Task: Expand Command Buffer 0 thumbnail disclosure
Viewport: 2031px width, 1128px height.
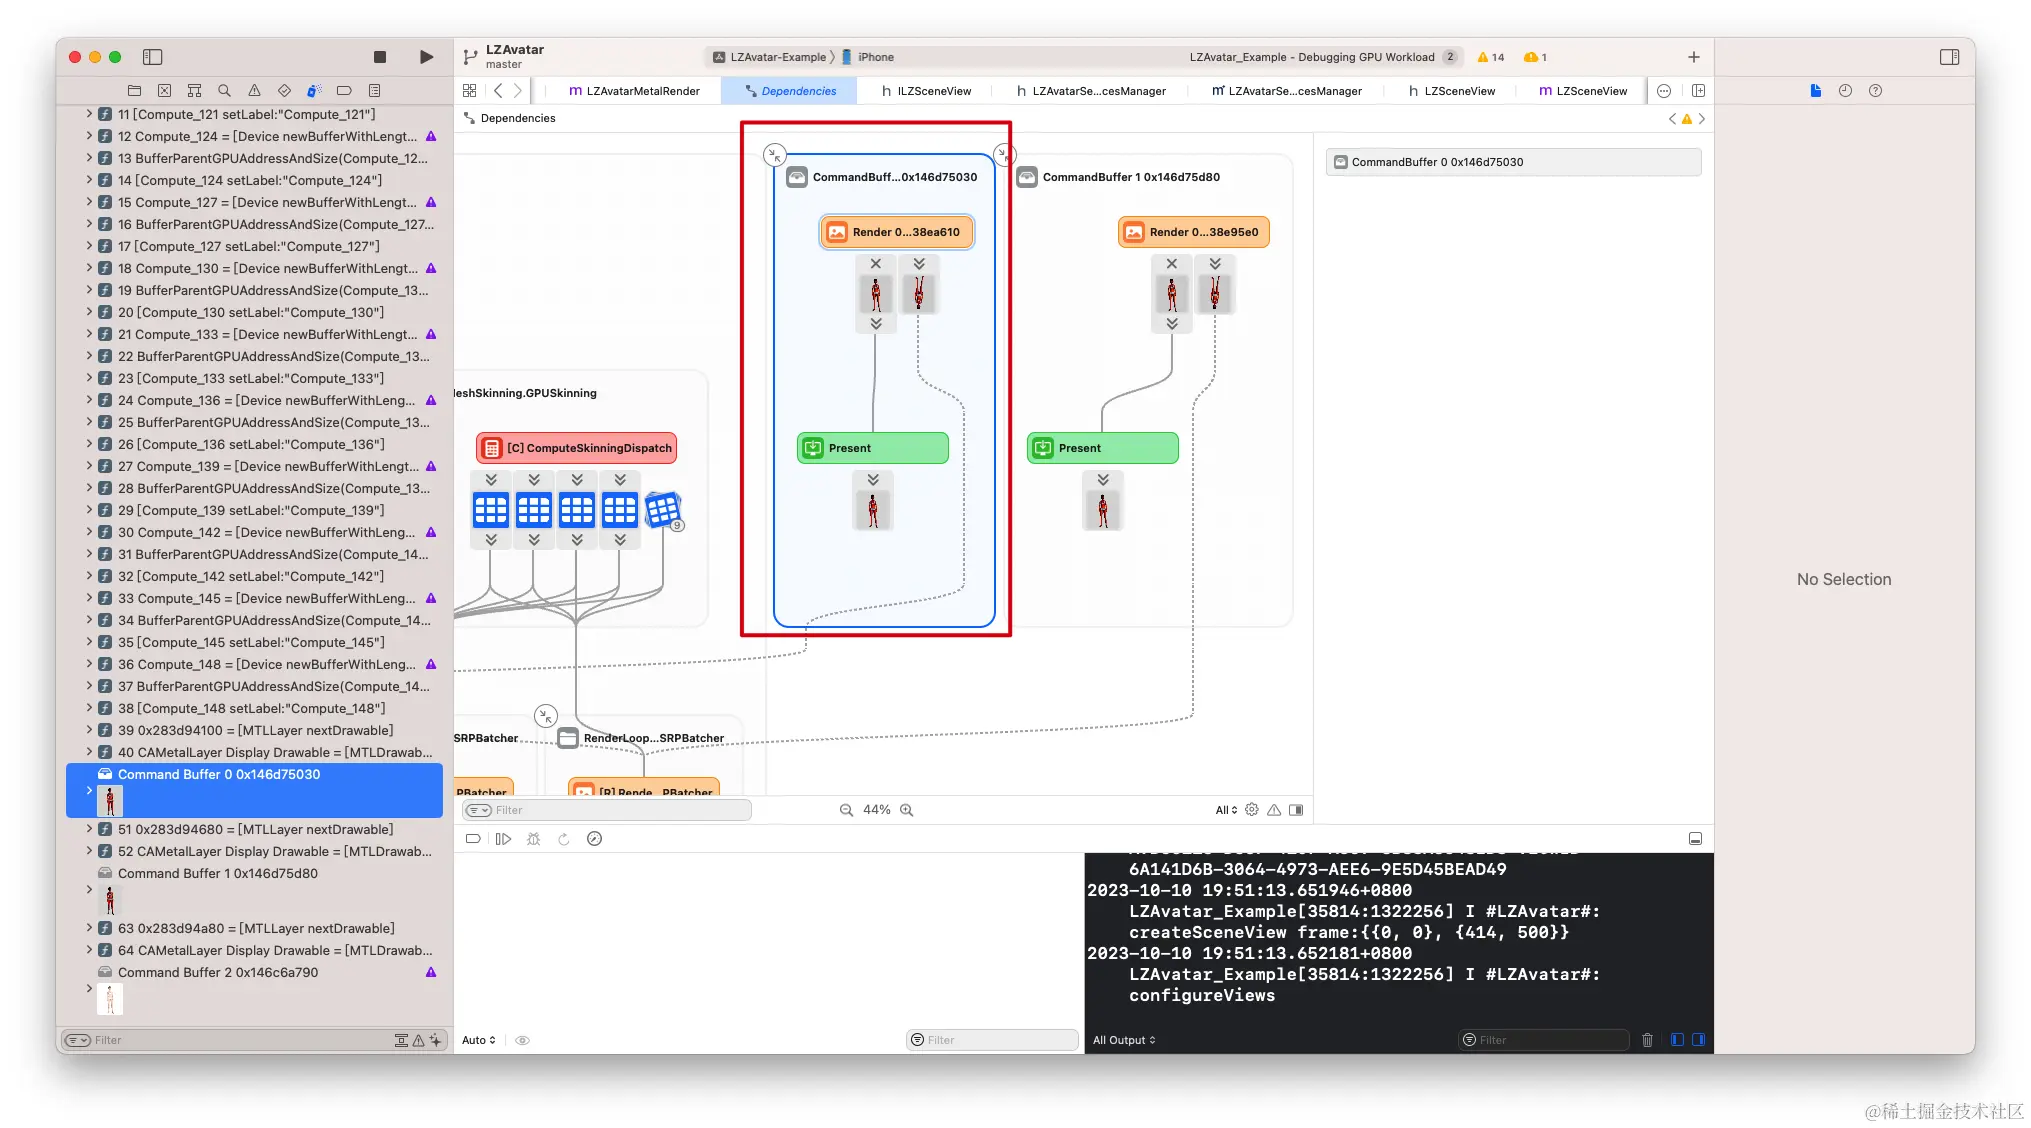Action: (89, 790)
